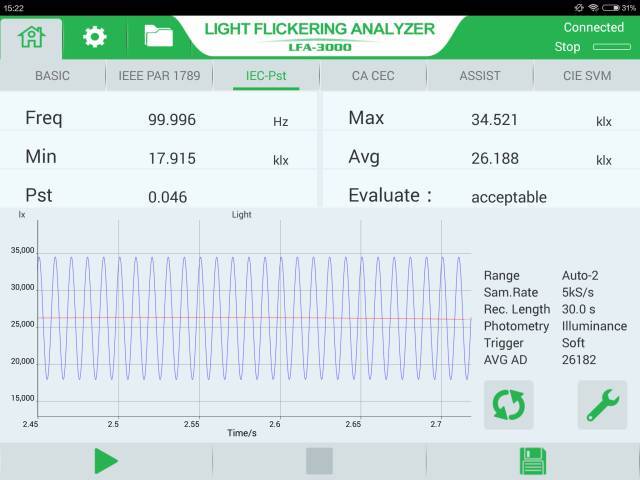640x480 pixels.
Task: Select the IEC-Pst tab
Action: click(266, 76)
